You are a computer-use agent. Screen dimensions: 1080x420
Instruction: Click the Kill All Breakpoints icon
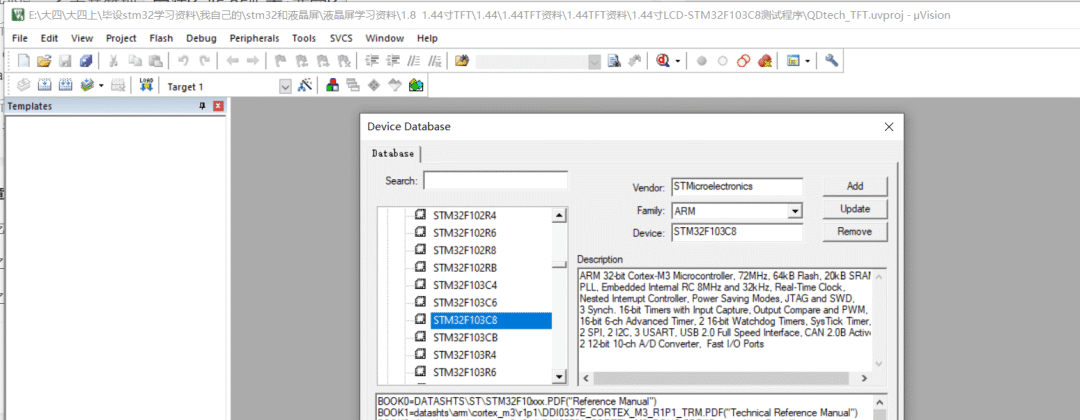click(x=764, y=61)
